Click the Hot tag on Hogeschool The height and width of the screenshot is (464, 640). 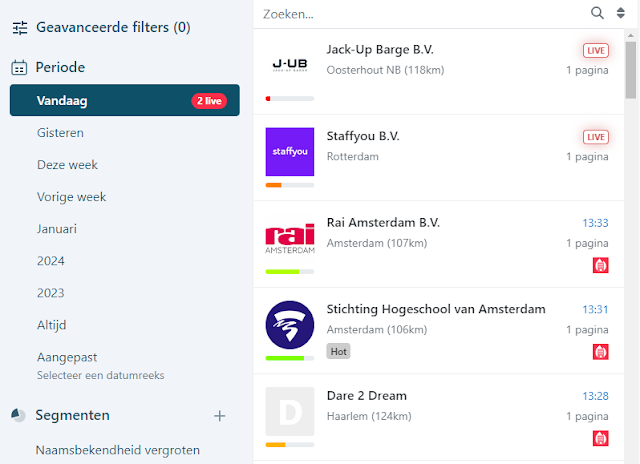338,352
